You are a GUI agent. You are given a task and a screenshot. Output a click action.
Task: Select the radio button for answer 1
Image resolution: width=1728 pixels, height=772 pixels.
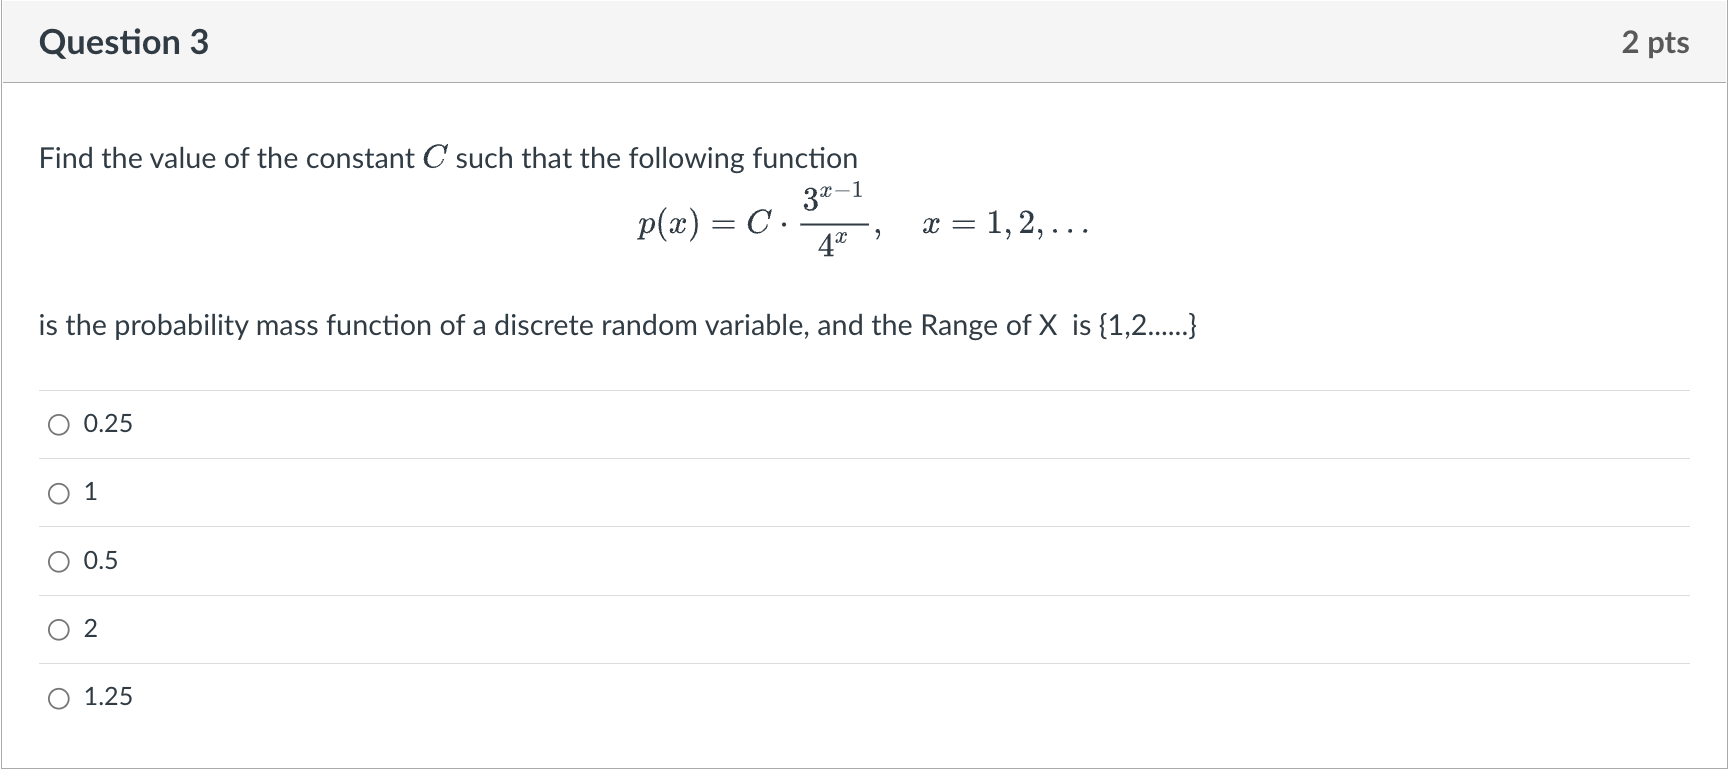click(58, 492)
